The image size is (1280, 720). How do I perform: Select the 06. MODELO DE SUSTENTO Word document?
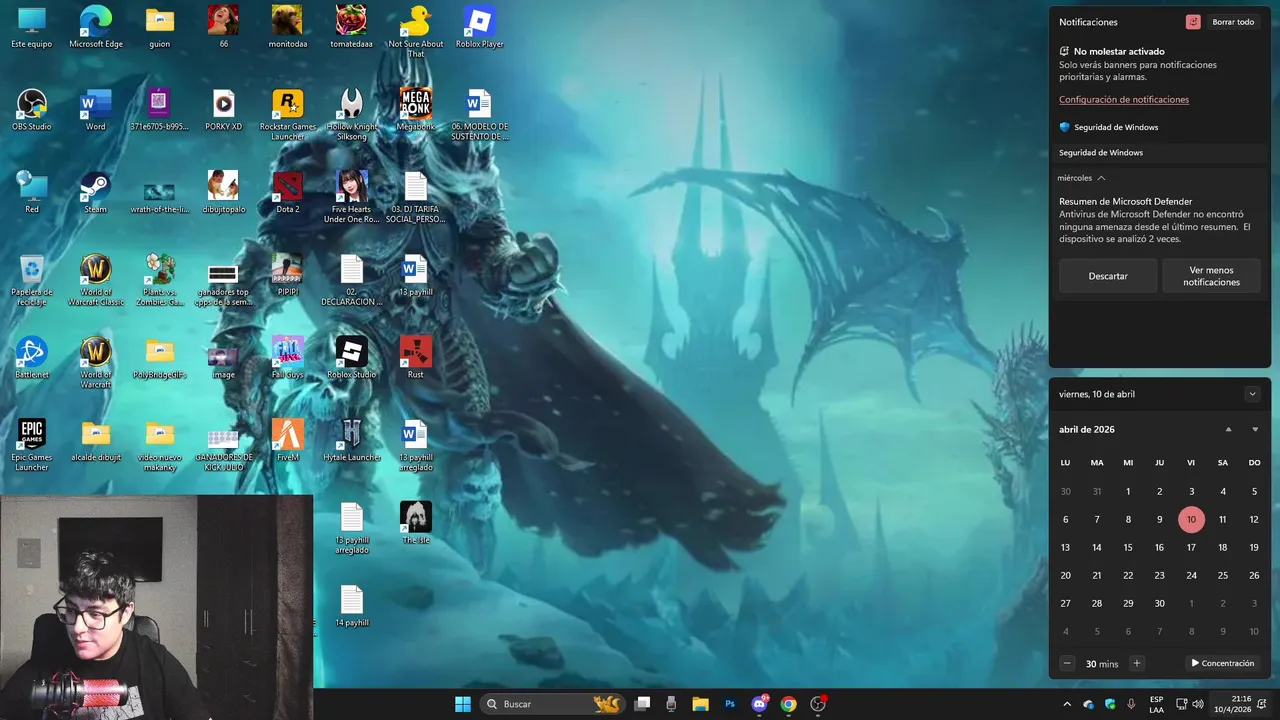480,114
